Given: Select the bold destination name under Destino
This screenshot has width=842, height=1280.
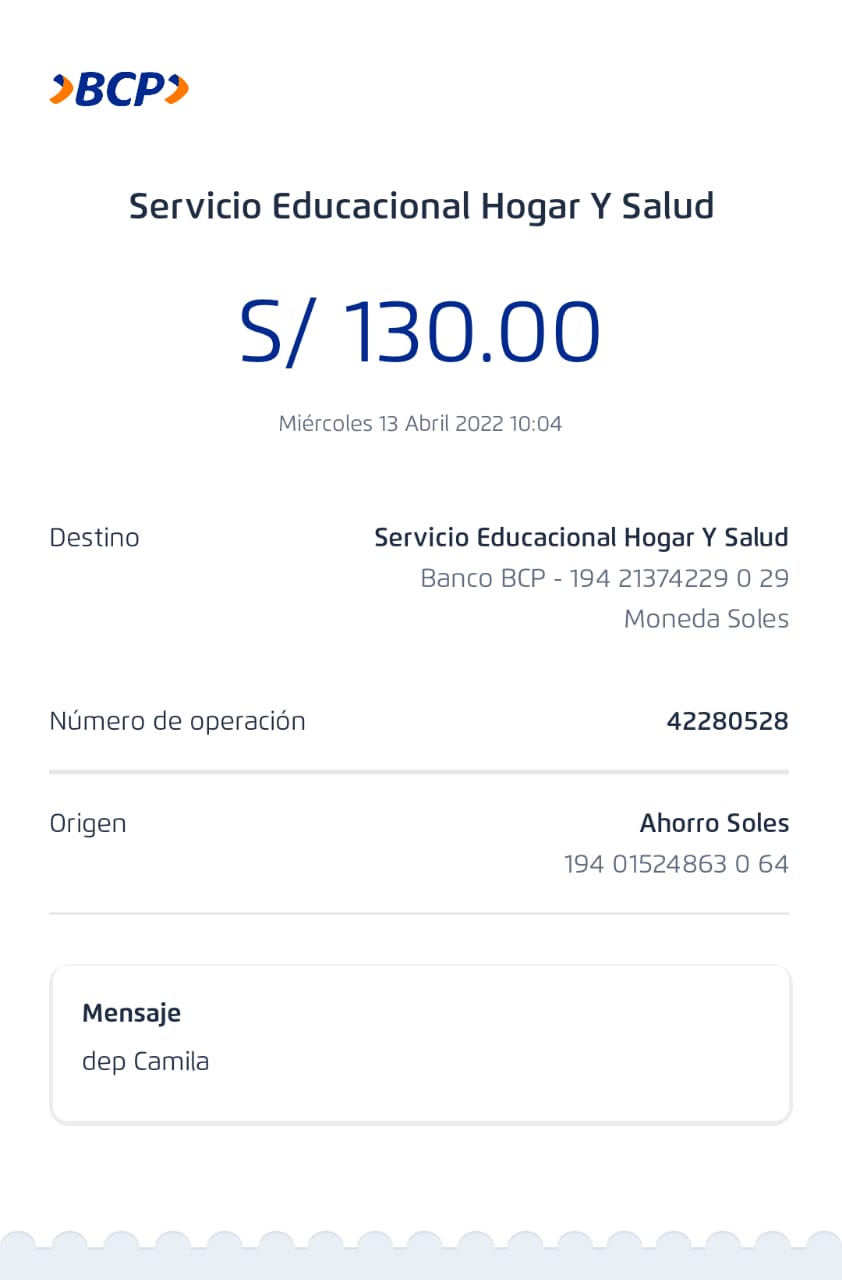Looking at the screenshot, I should click(581, 538).
